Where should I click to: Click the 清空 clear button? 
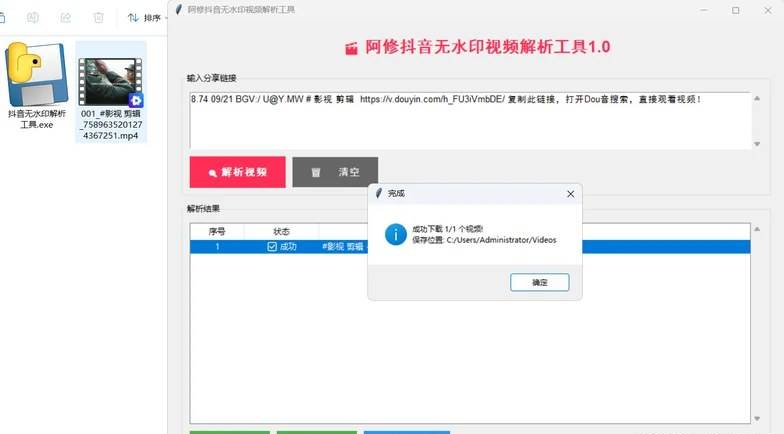pos(335,172)
